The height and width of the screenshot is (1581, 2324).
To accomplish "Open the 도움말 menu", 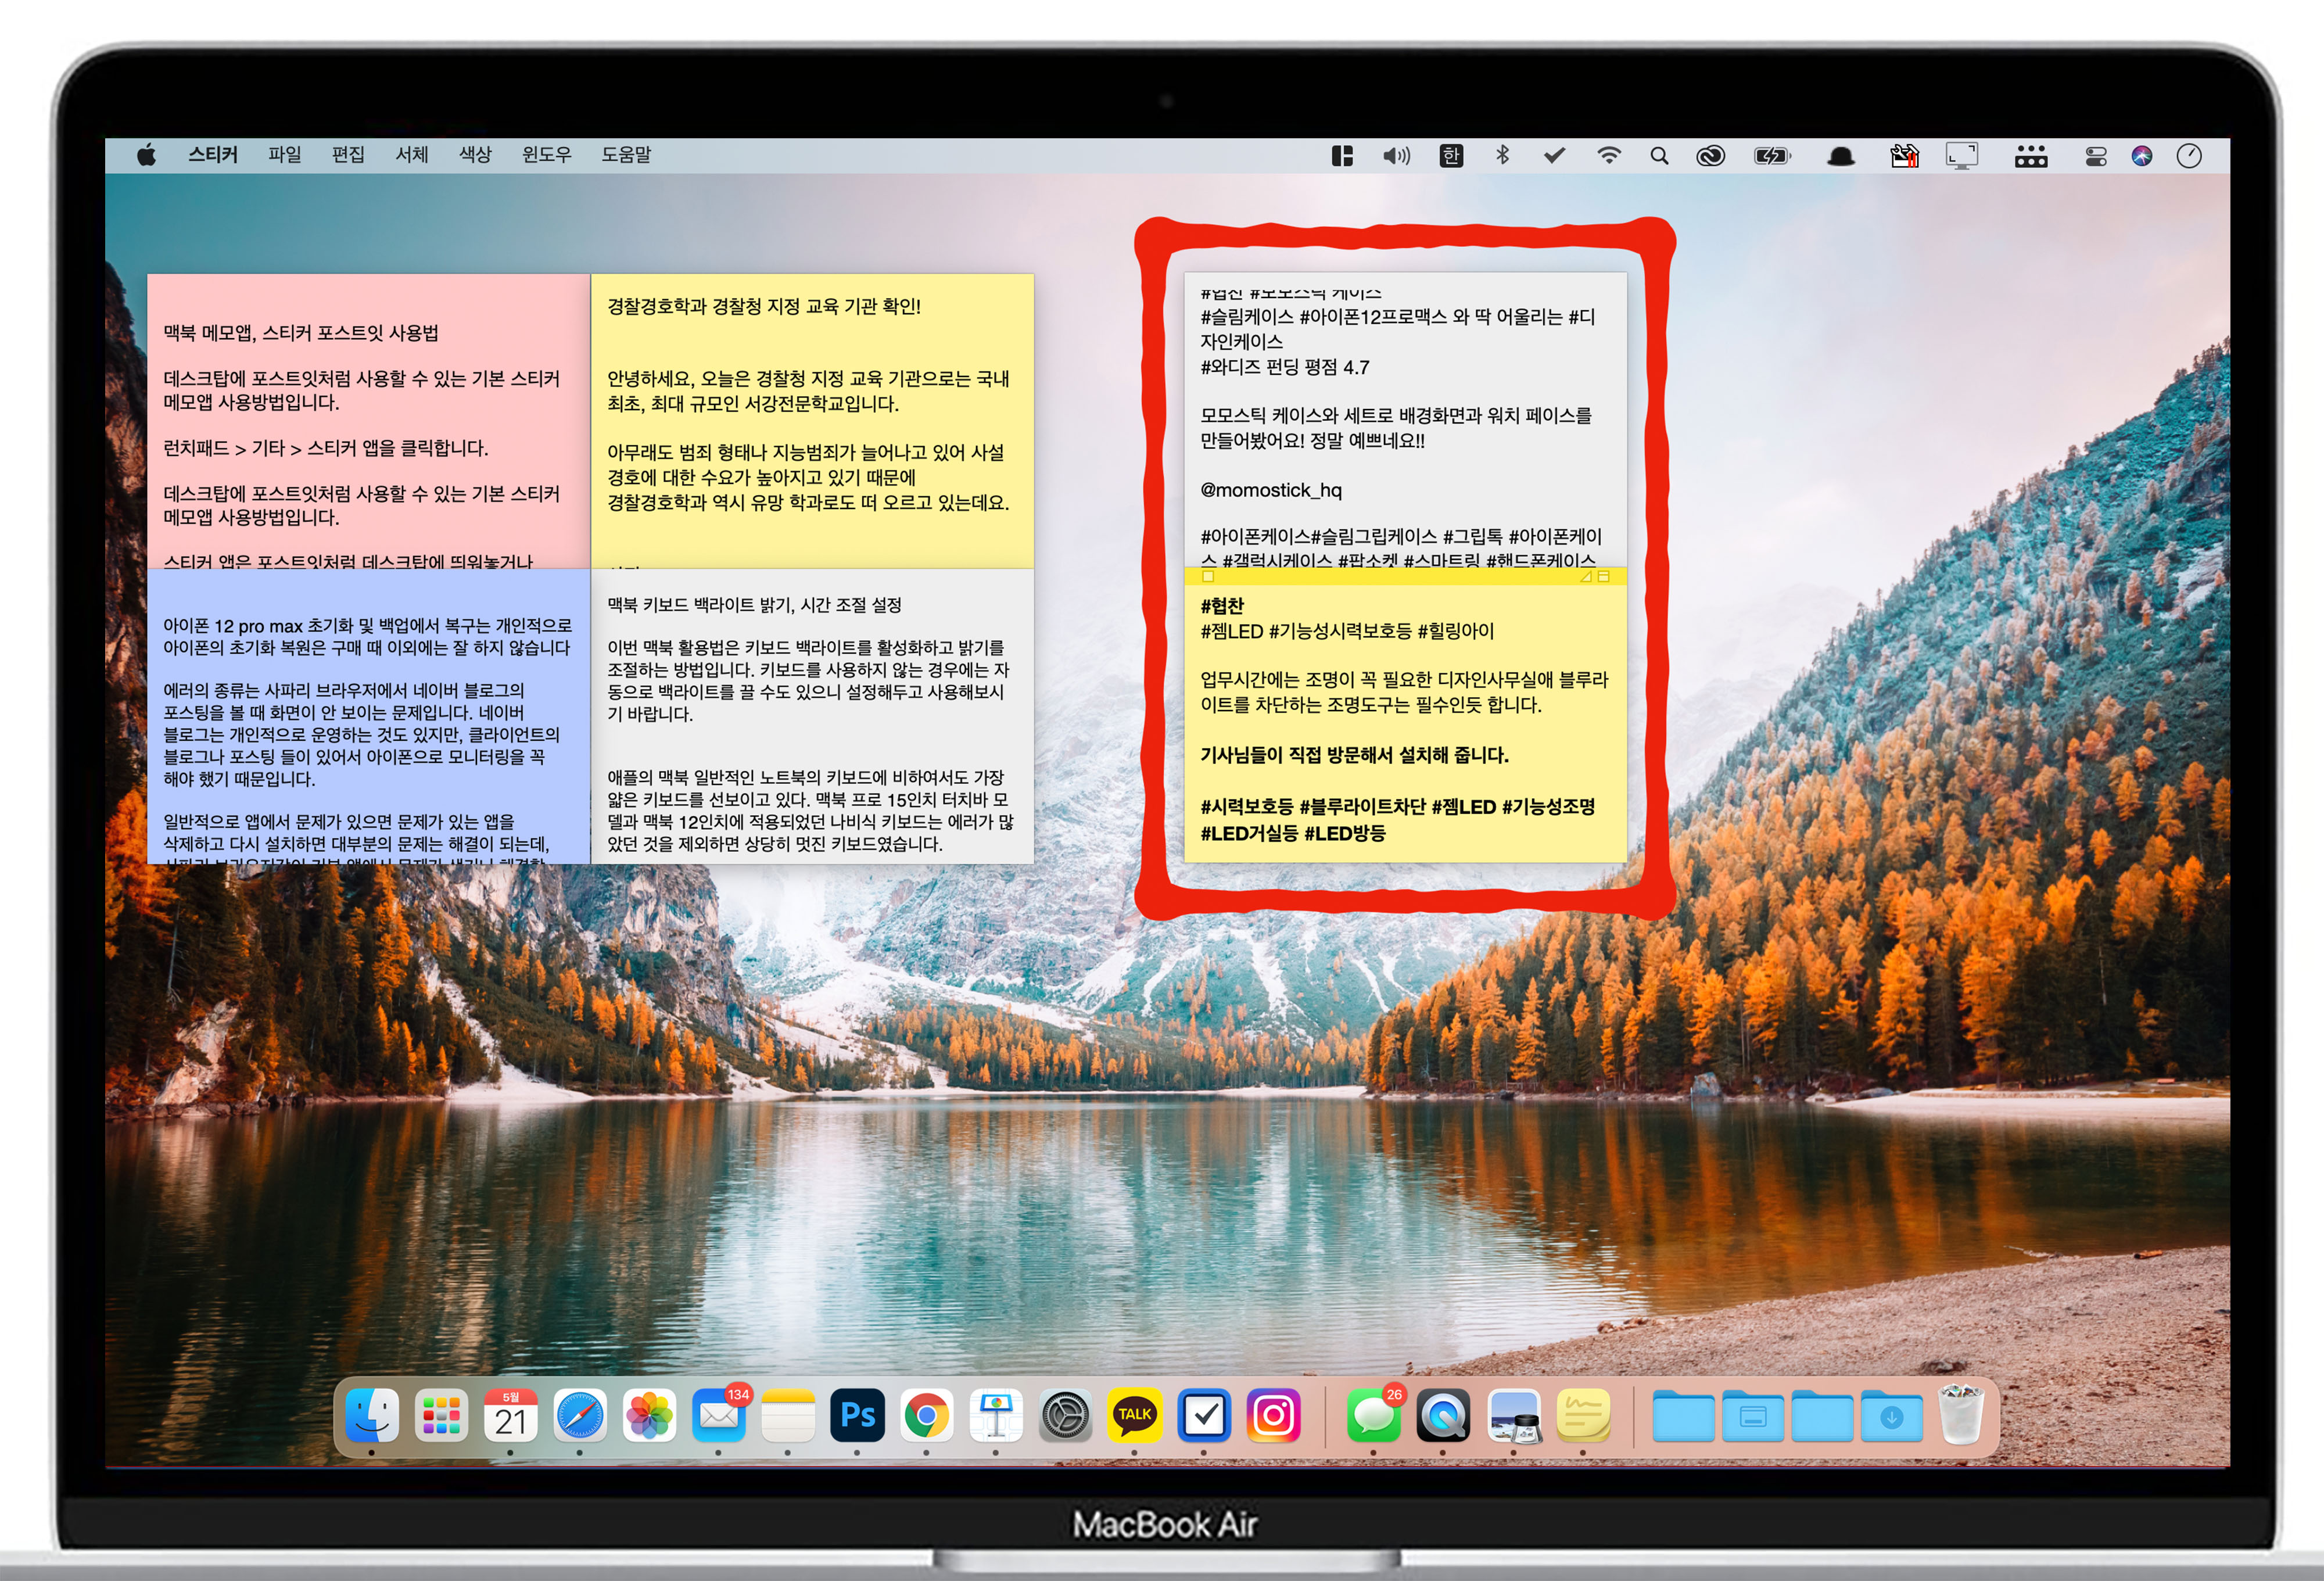I will [x=626, y=155].
